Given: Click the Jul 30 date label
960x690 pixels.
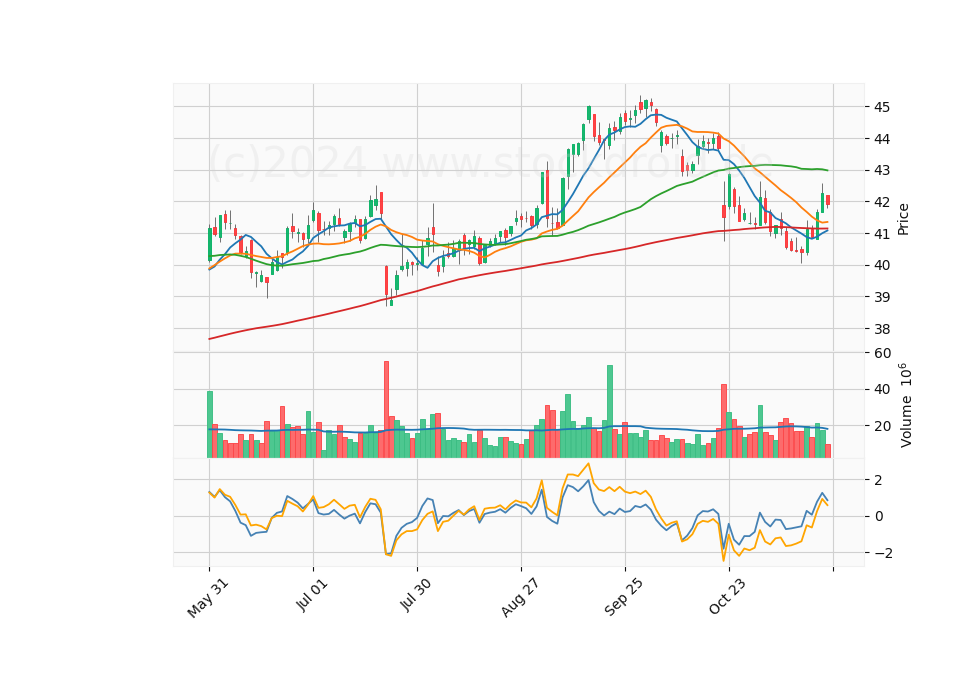Looking at the screenshot, I should (x=416, y=595).
